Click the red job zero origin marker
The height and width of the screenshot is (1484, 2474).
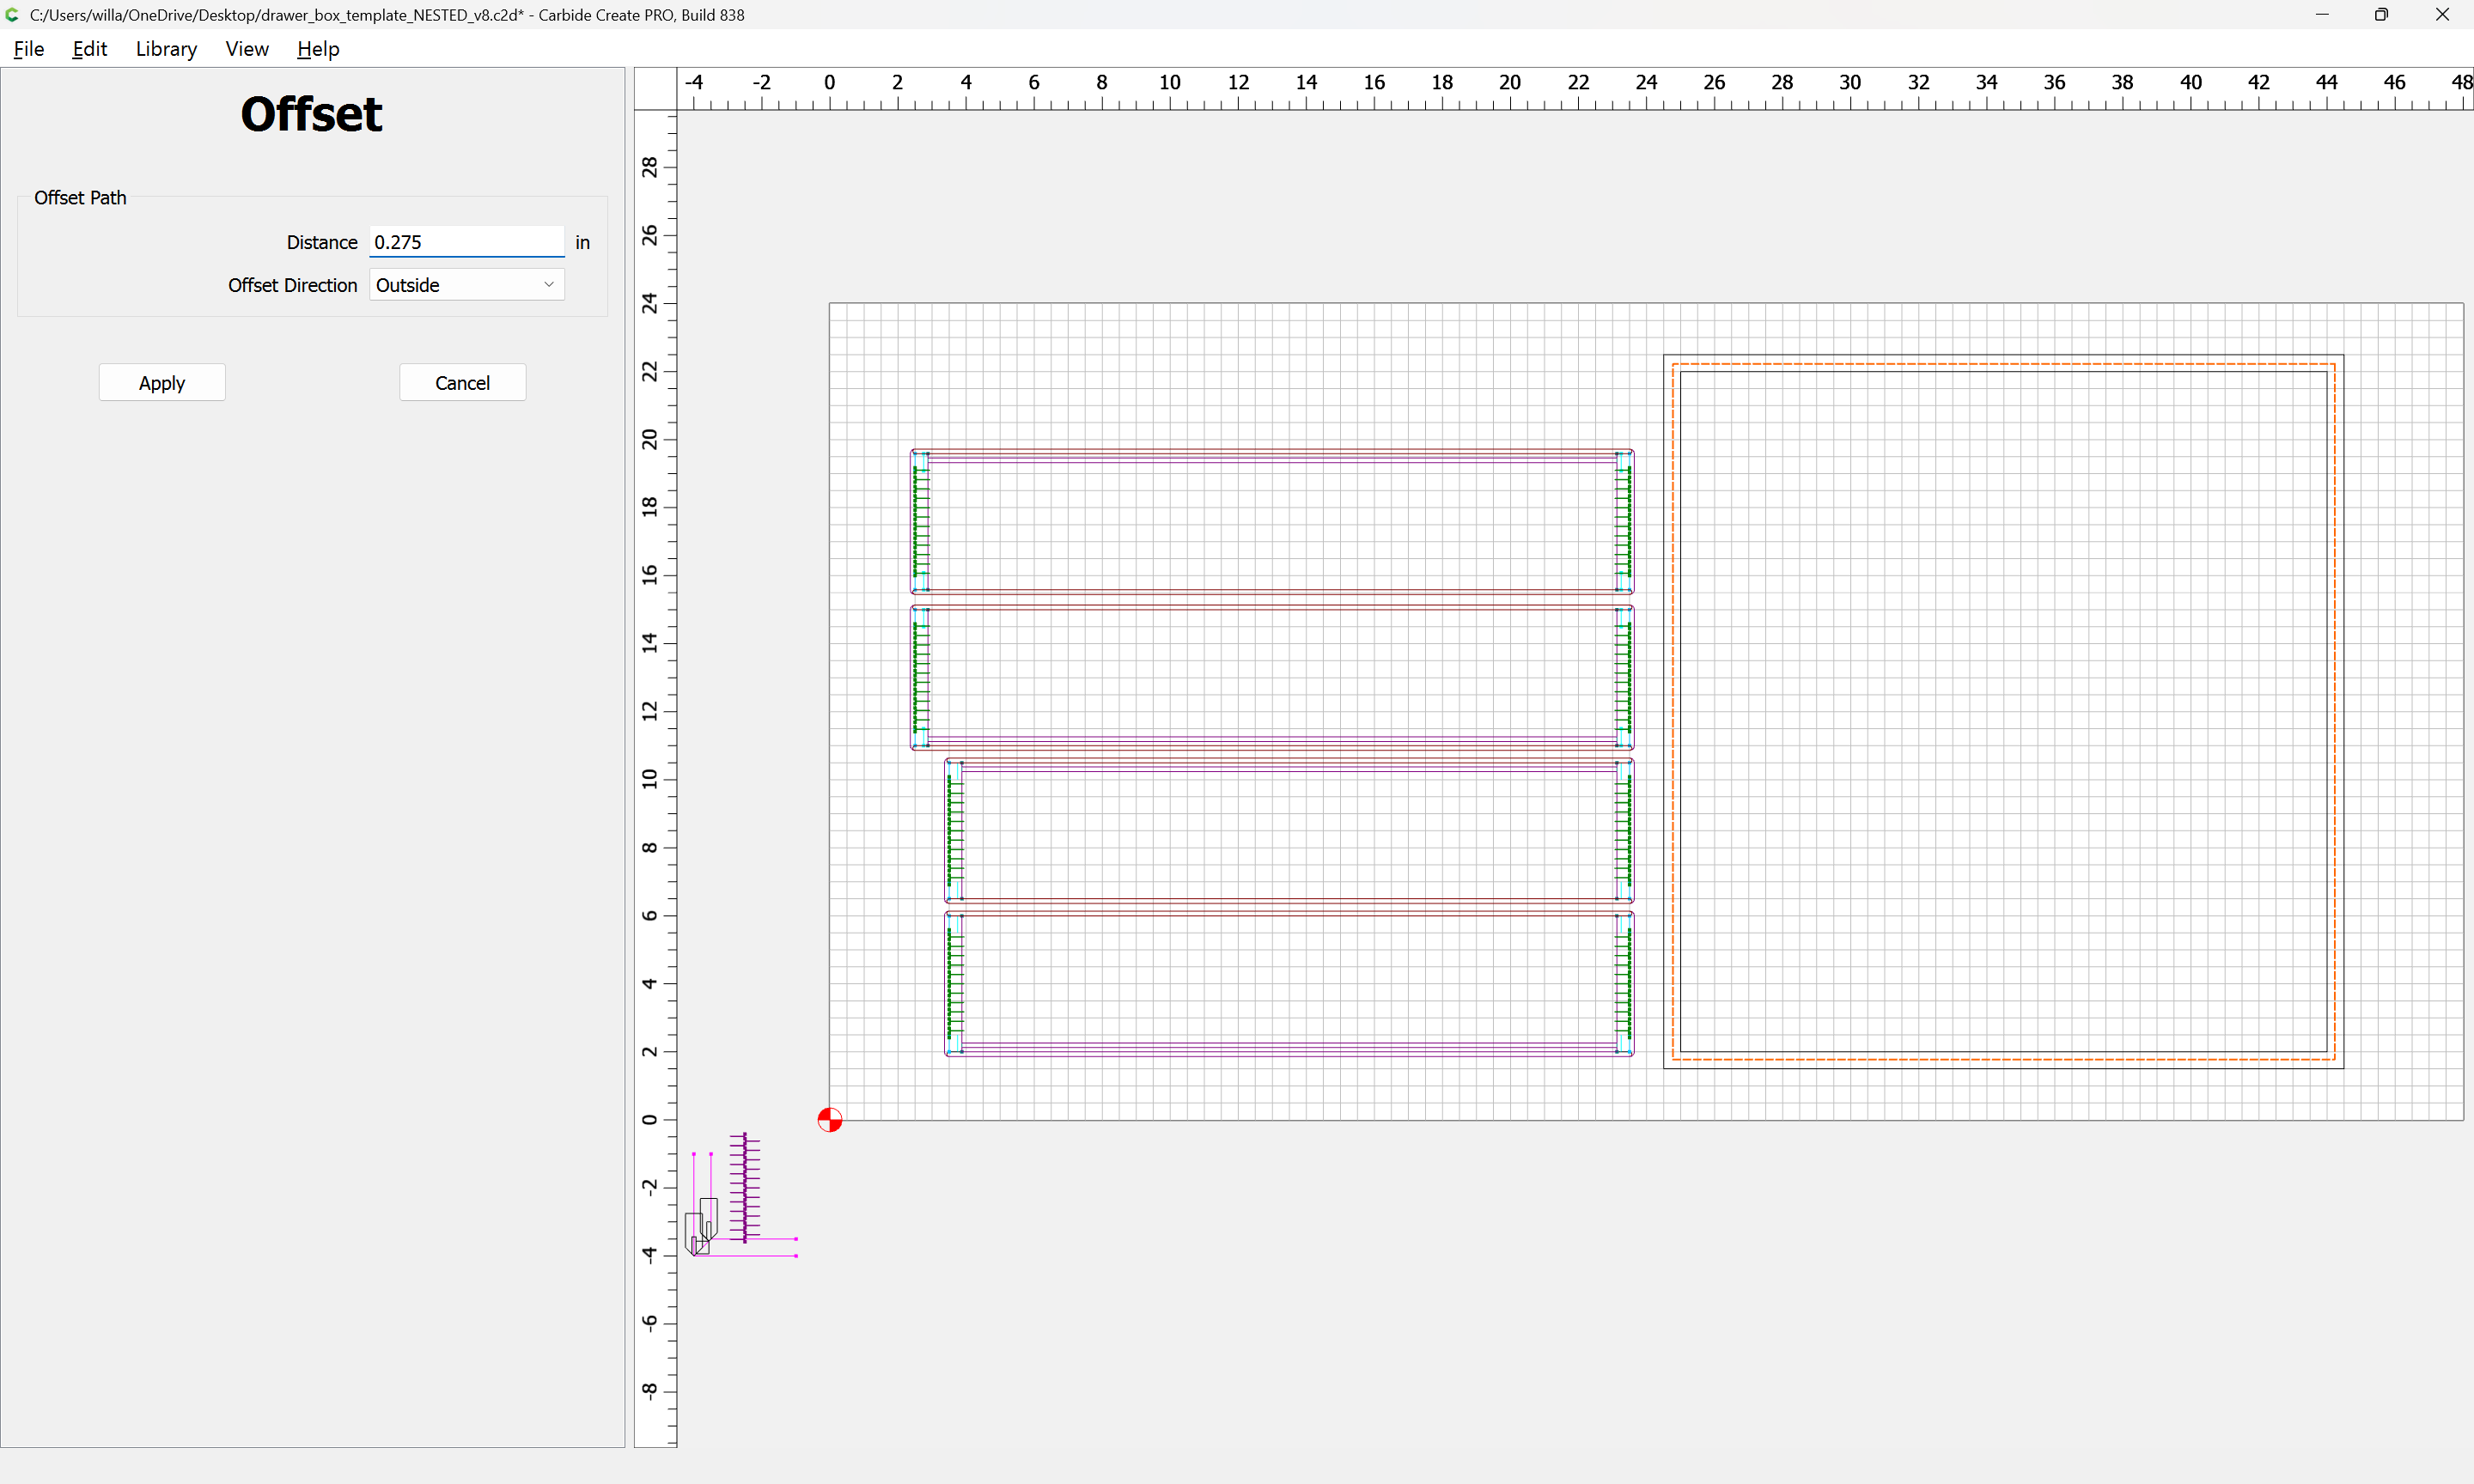pyautogui.click(x=829, y=1119)
